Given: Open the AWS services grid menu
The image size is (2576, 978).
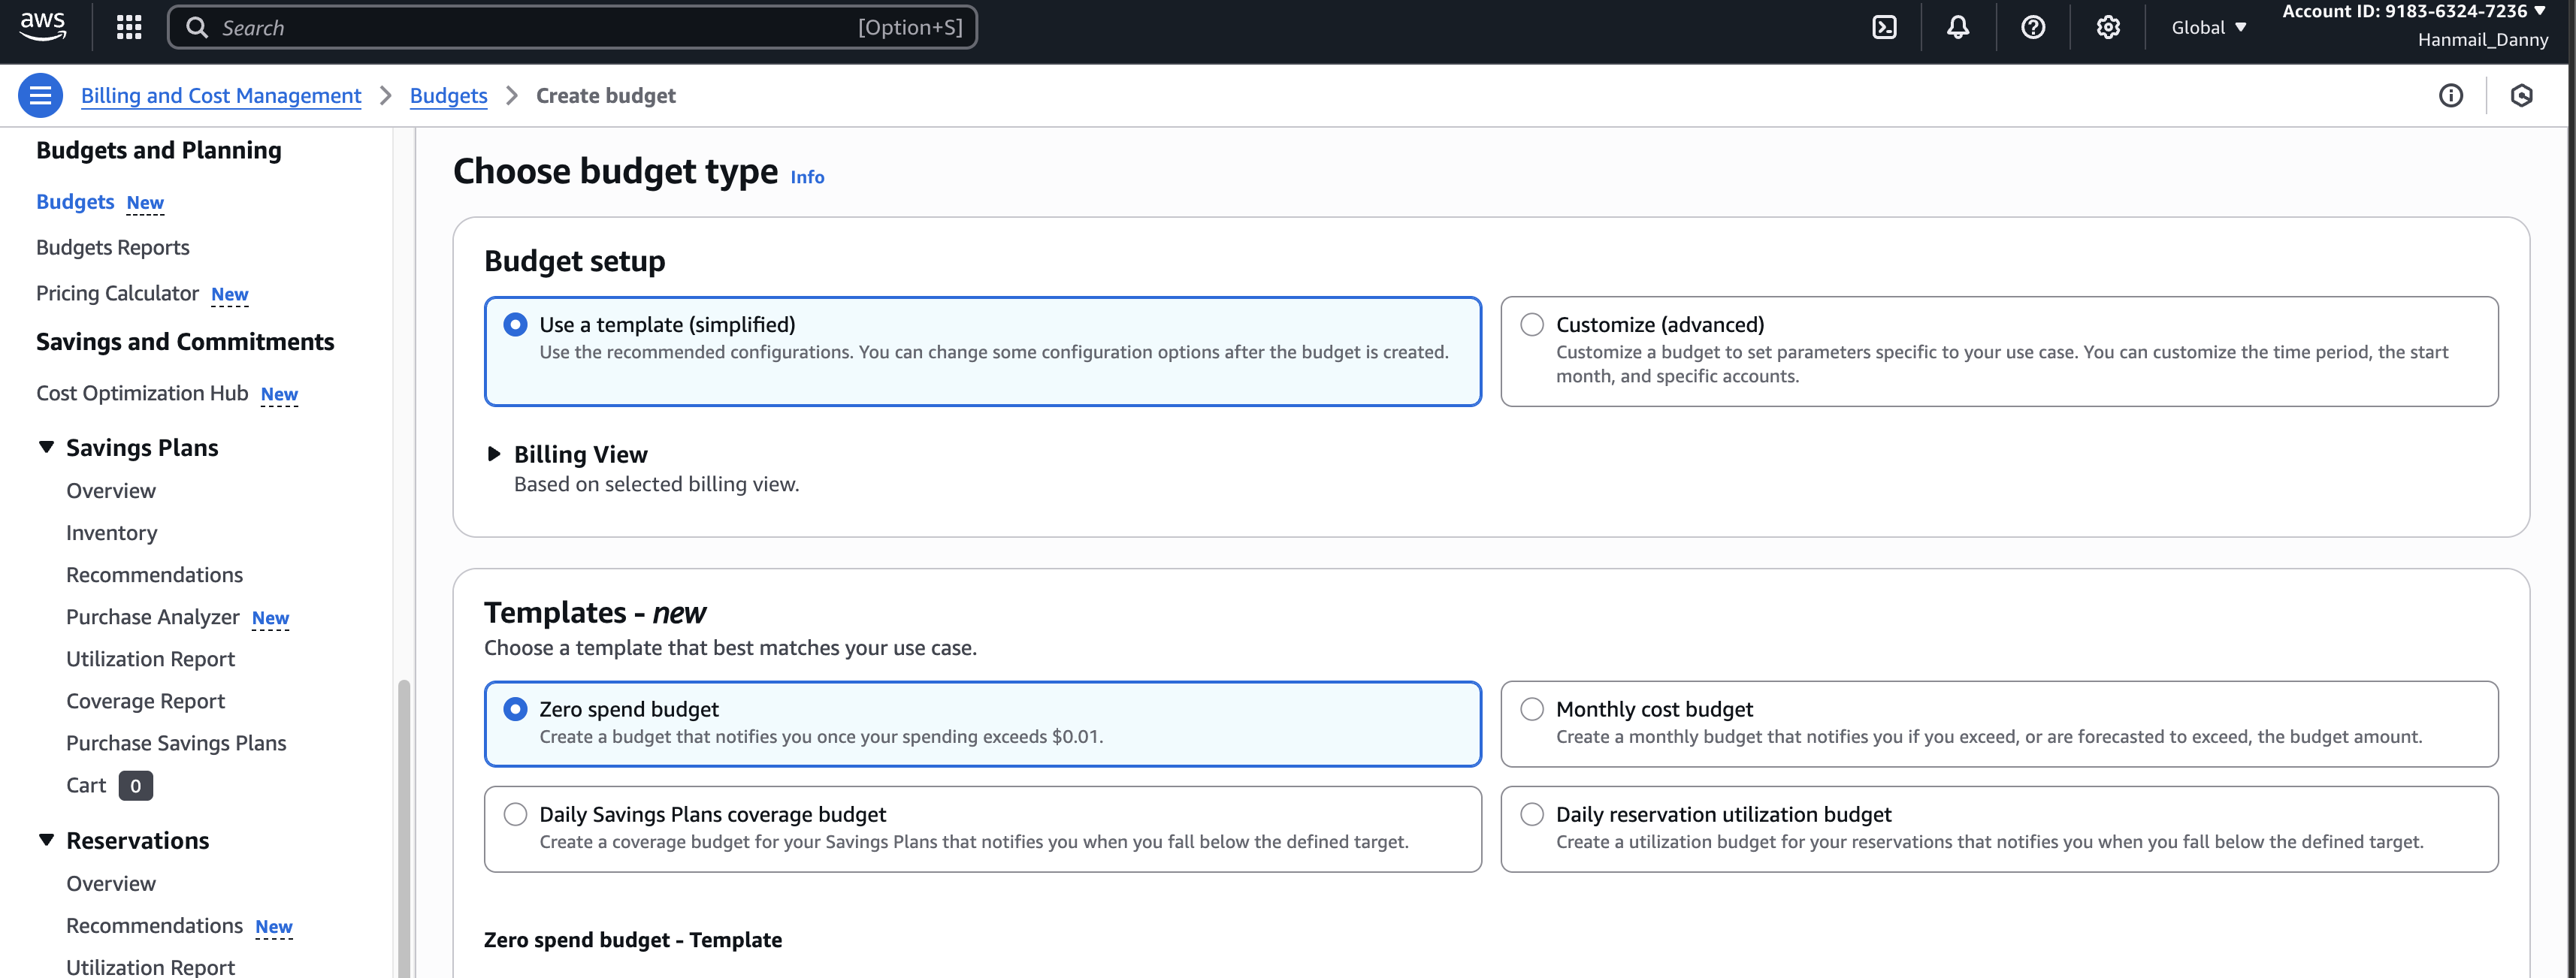Looking at the screenshot, I should coord(129,27).
